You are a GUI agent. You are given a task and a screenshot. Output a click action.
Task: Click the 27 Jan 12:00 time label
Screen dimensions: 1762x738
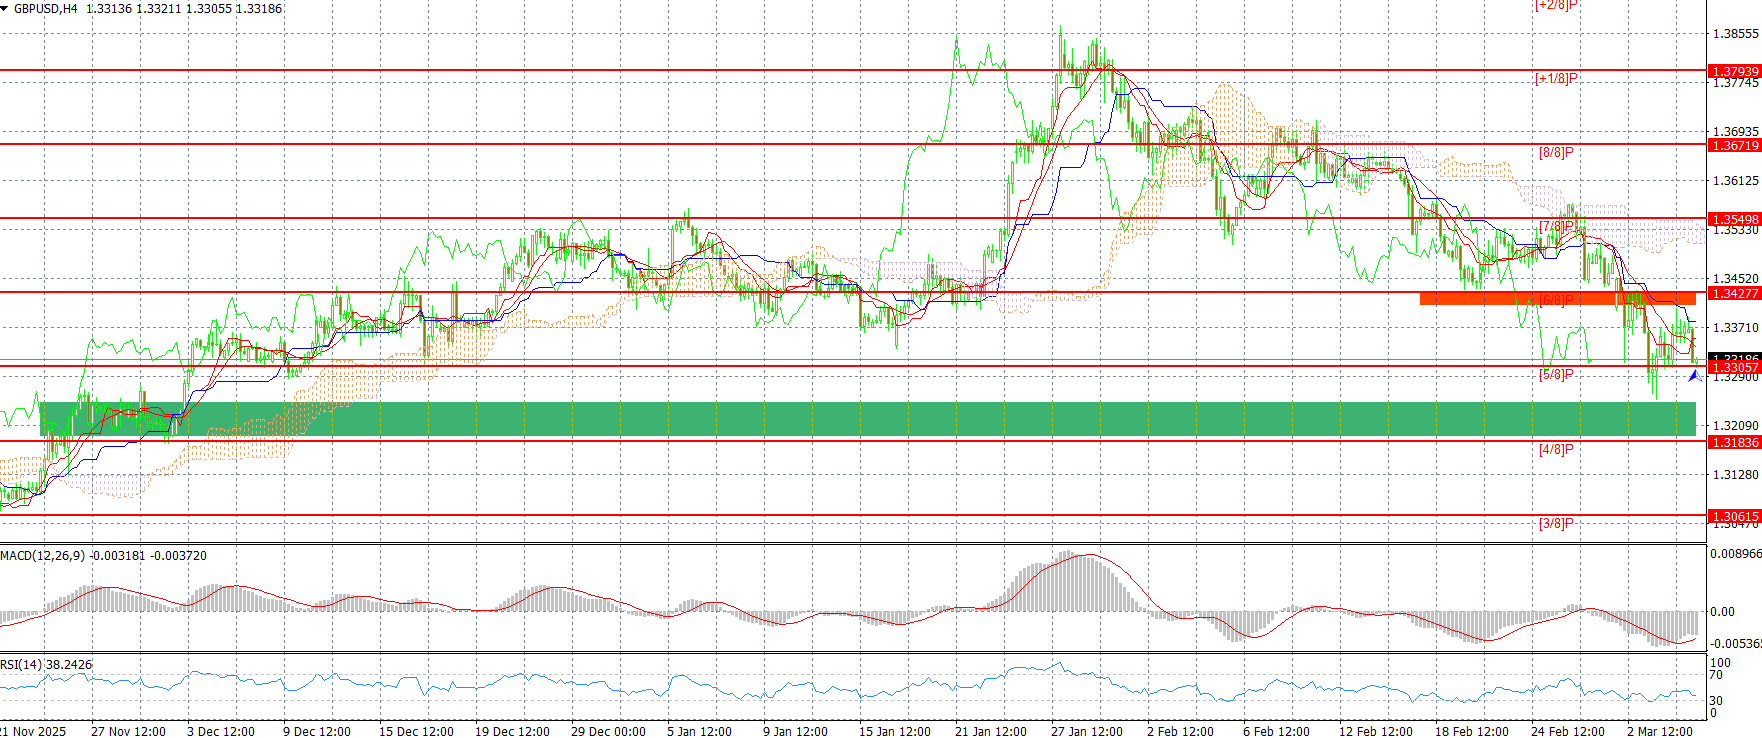tap(1087, 731)
